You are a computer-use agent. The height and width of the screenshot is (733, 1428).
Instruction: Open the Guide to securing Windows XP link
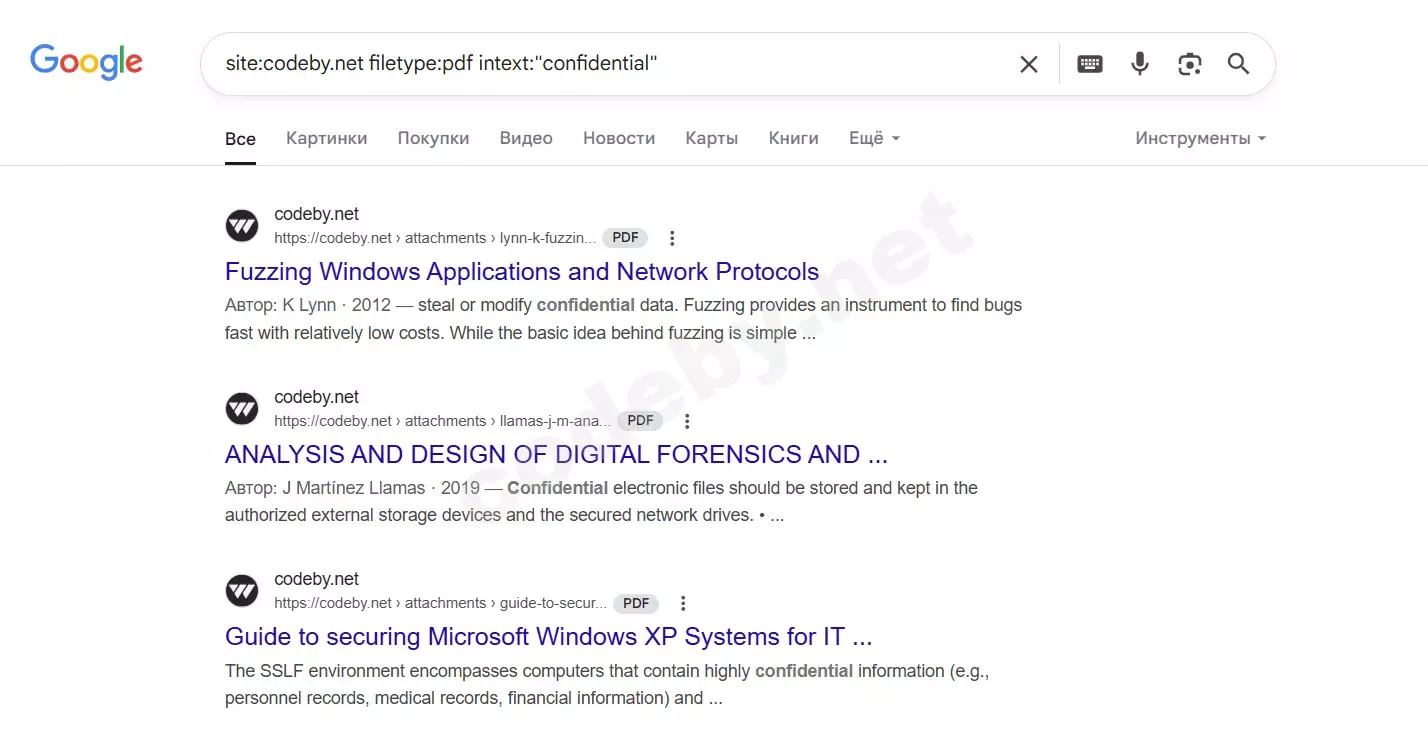(x=548, y=636)
